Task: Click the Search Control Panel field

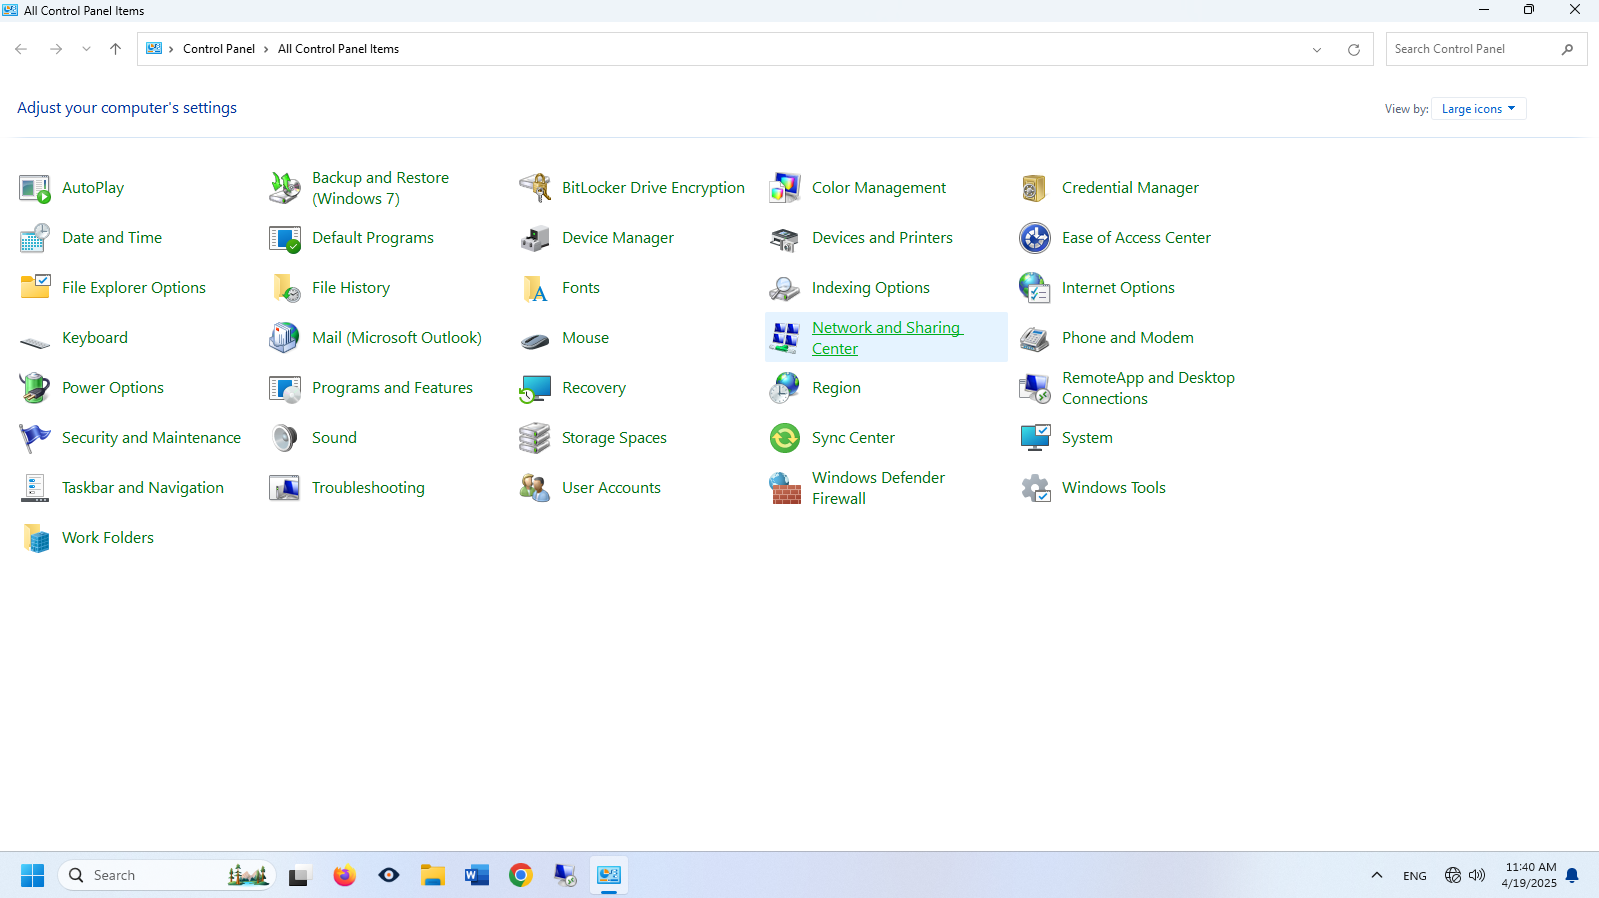Action: 1474,49
